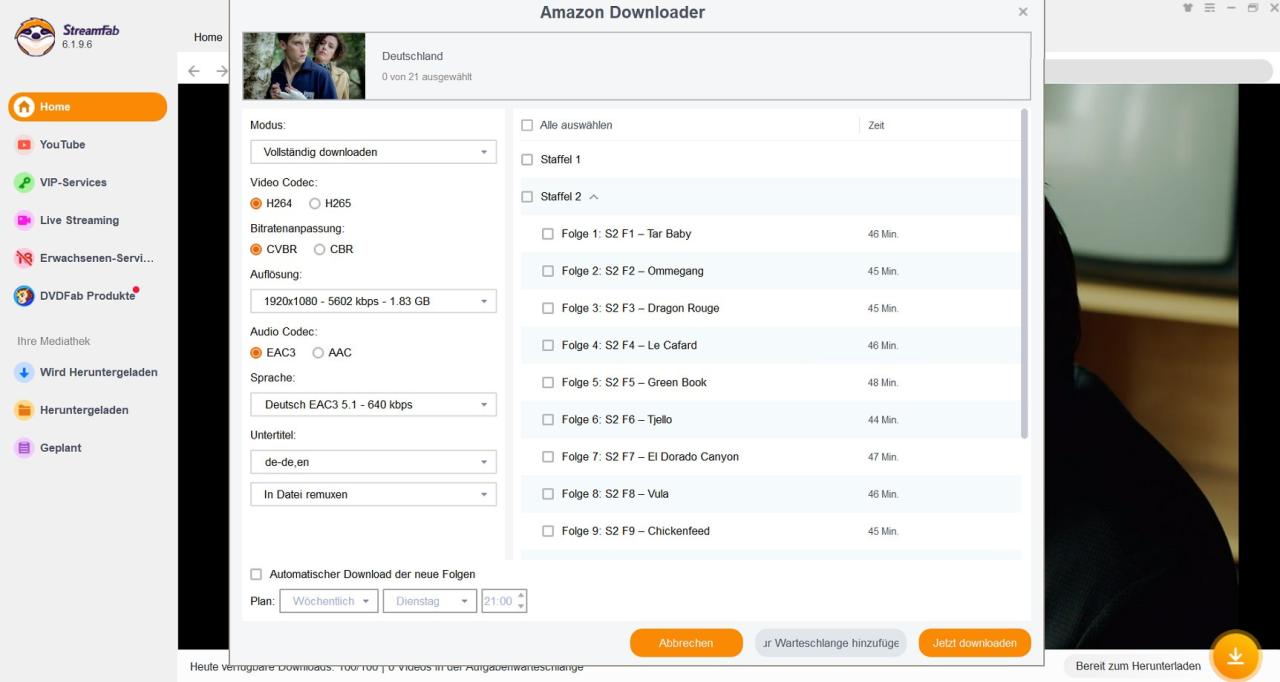Open the Auflösung resolution dropdown
Image resolution: width=1280 pixels, height=682 pixels.
[373, 301]
